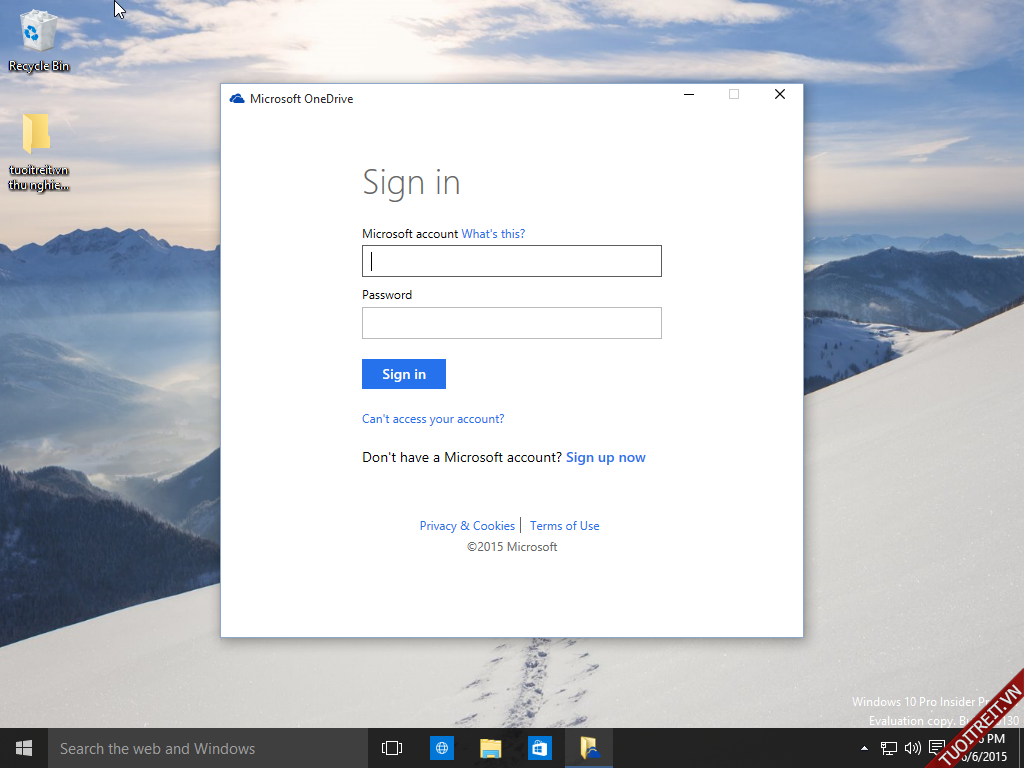Focus the Microsoft account input field
Screen dimensions: 1024x768
point(511,261)
